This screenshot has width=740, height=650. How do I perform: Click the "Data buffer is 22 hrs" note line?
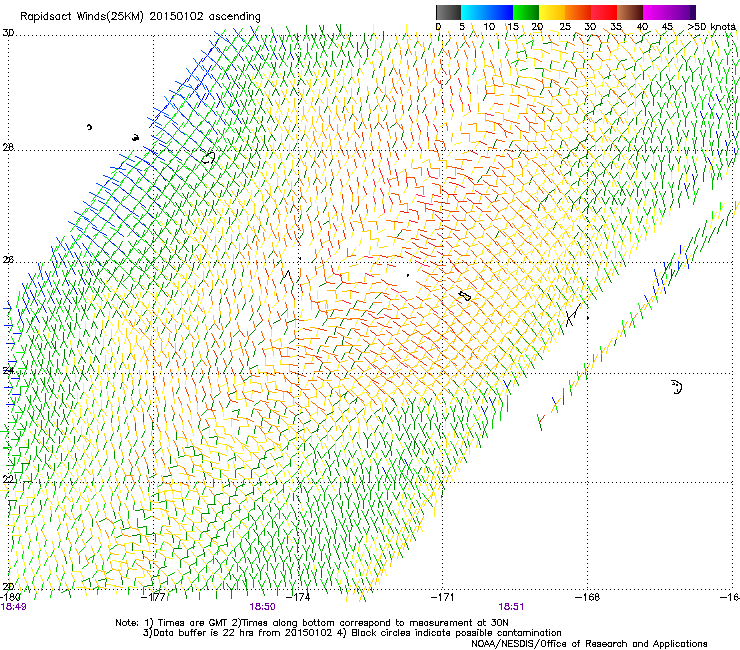click(x=352, y=633)
